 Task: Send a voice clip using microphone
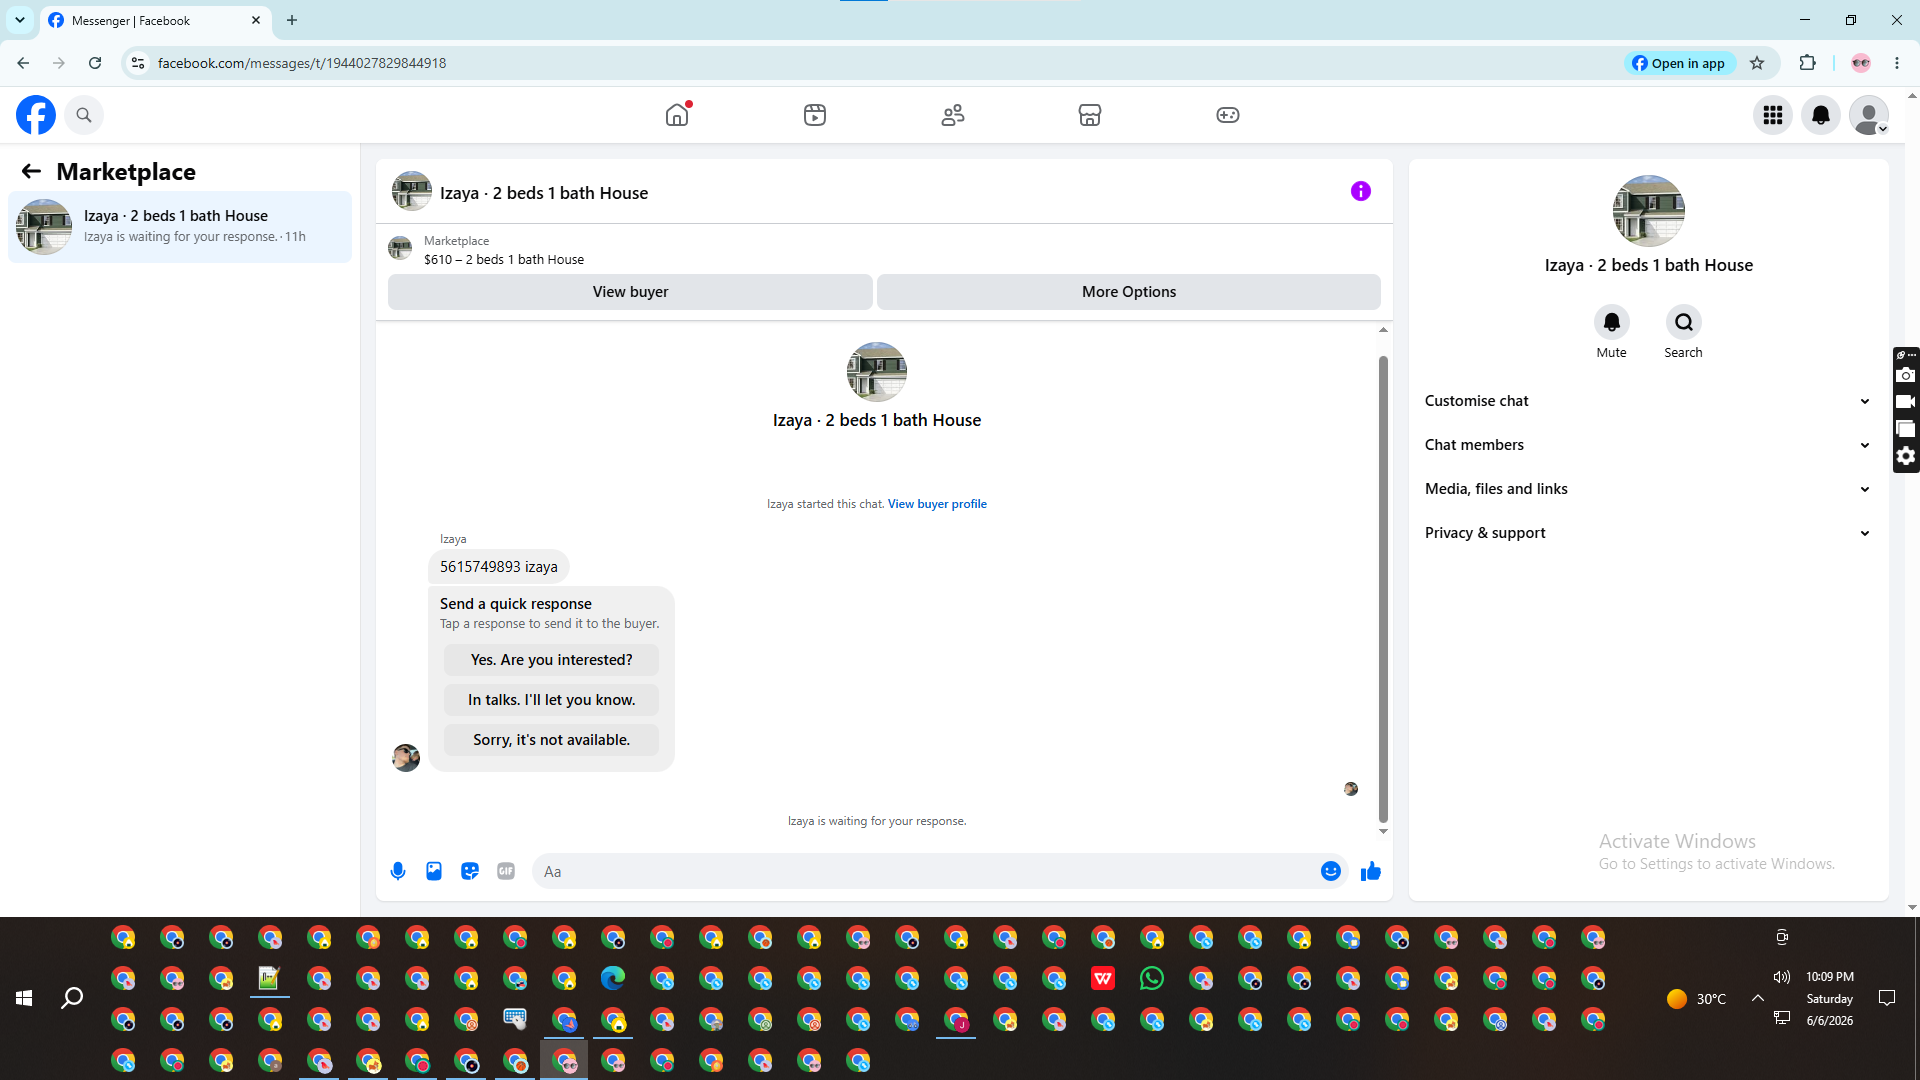point(398,871)
